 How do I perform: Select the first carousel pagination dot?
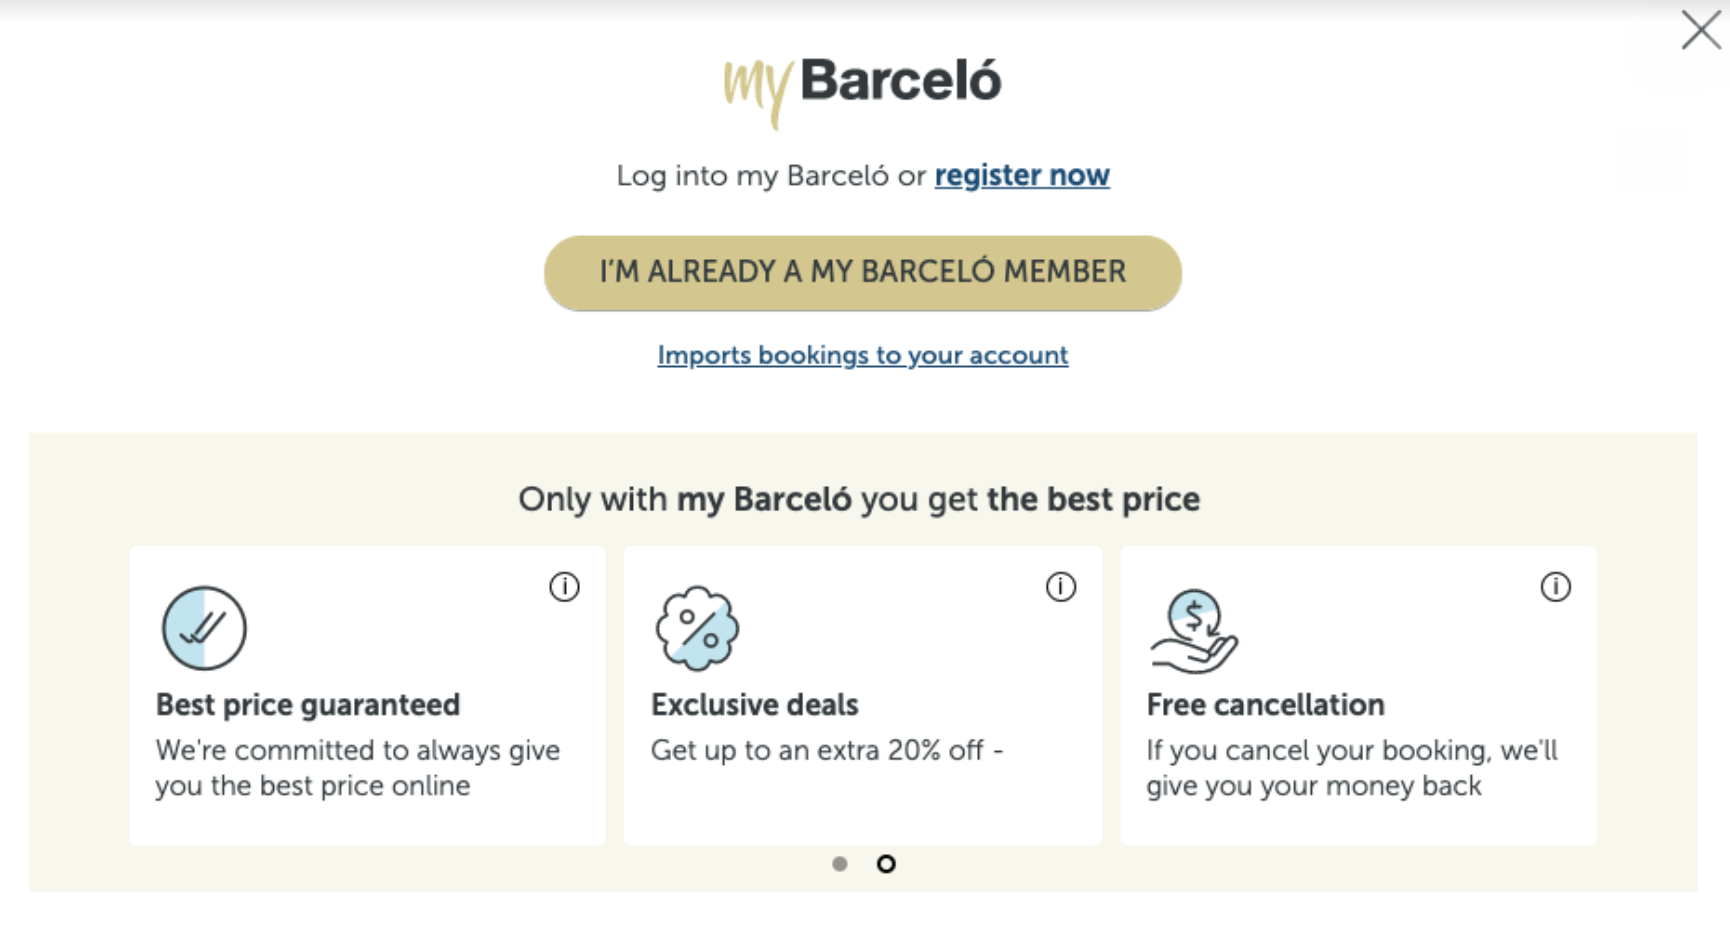(x=840, y=864)
